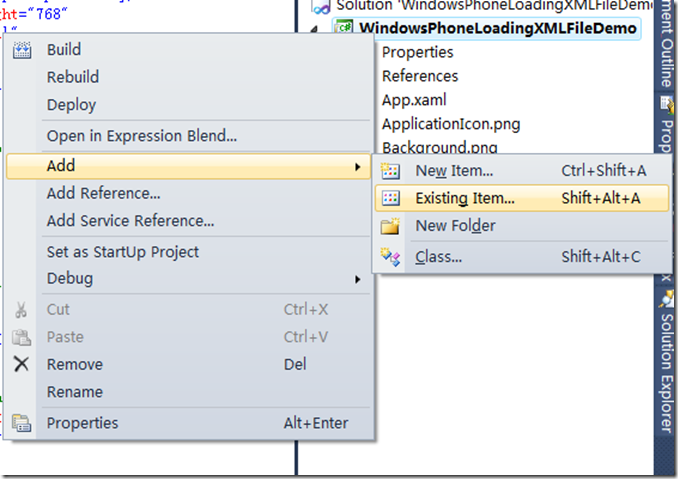678x479 pixels.
Task: Click the Alt+Enter shortcut text
Action: (x=316, y=423)
